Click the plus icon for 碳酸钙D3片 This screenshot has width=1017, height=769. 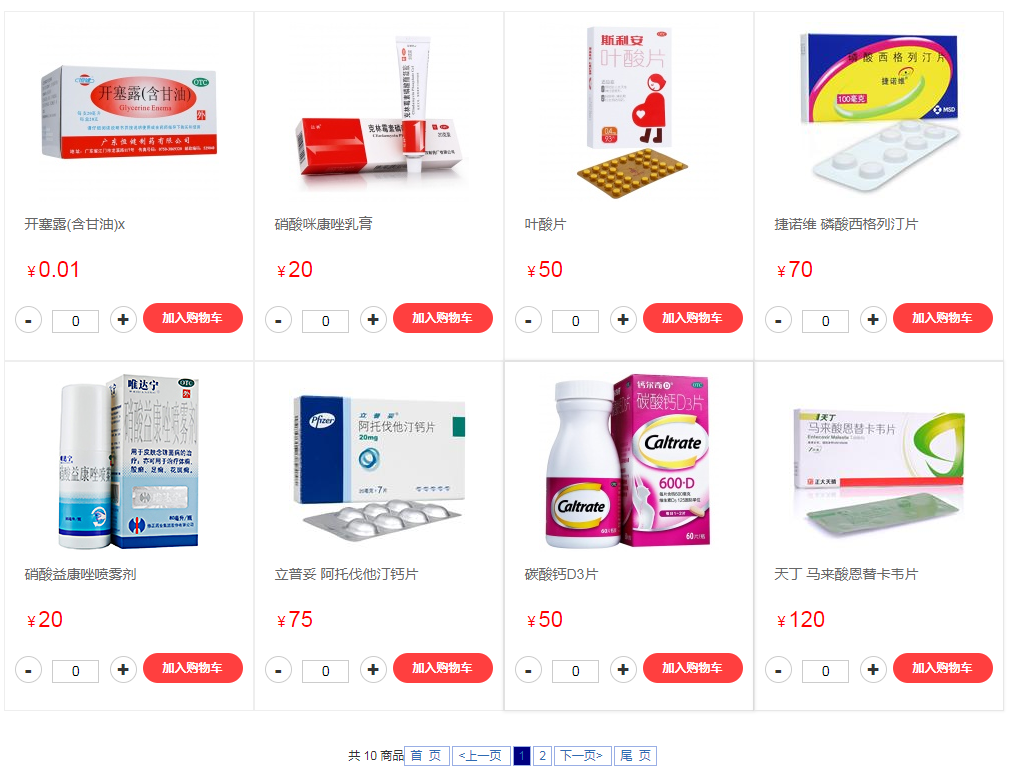click(623, 670)
